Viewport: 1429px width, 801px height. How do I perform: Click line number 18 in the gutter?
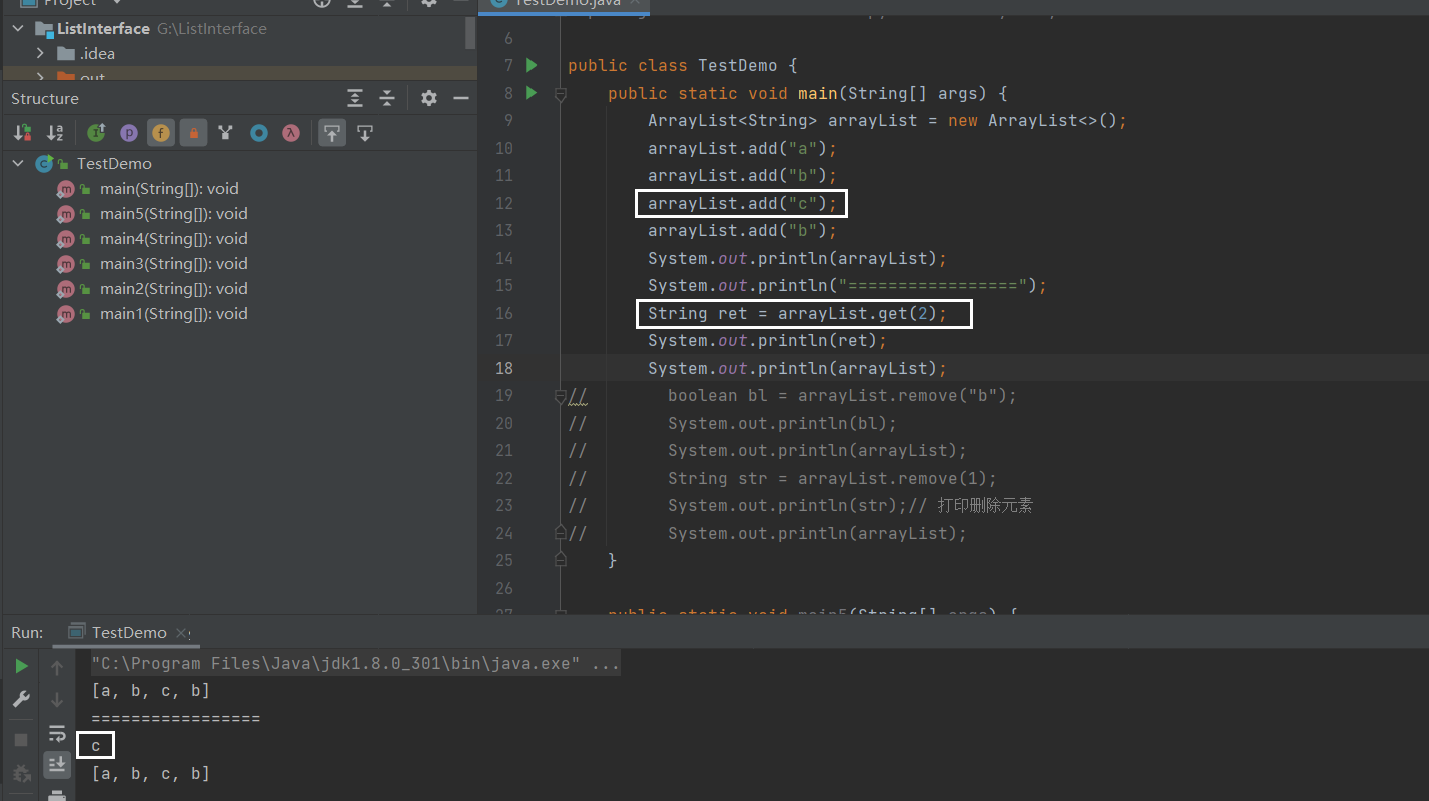(x=503, y=368)
